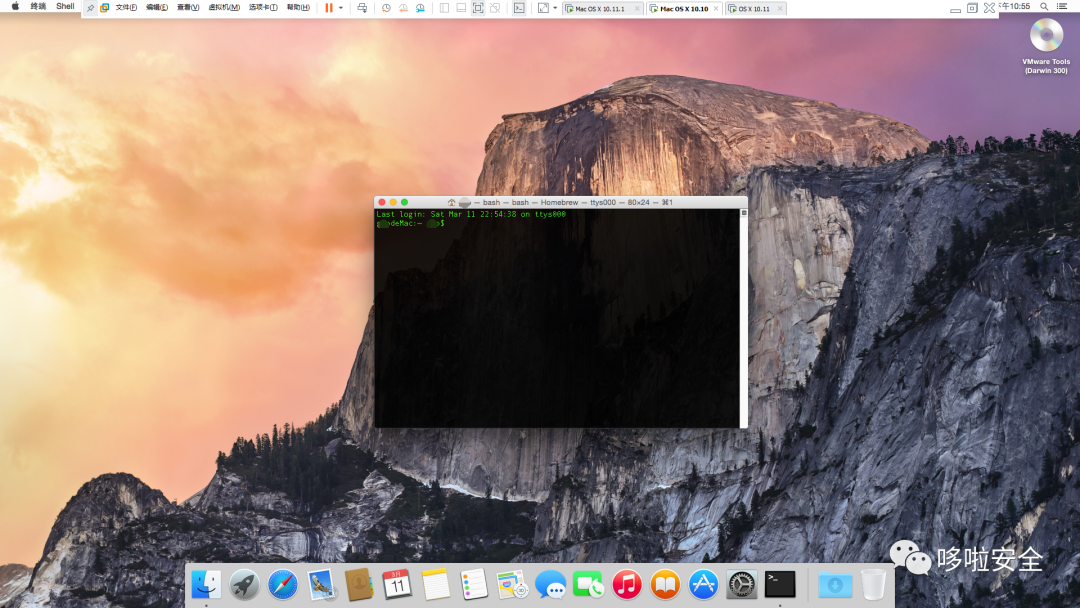
Task: Open the Apple menu
Action: tap(15, 6)
